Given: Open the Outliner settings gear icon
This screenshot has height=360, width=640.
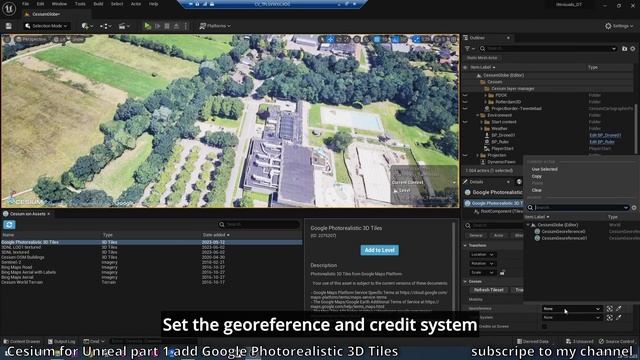Looking at the screenshot, I should 633,49.
